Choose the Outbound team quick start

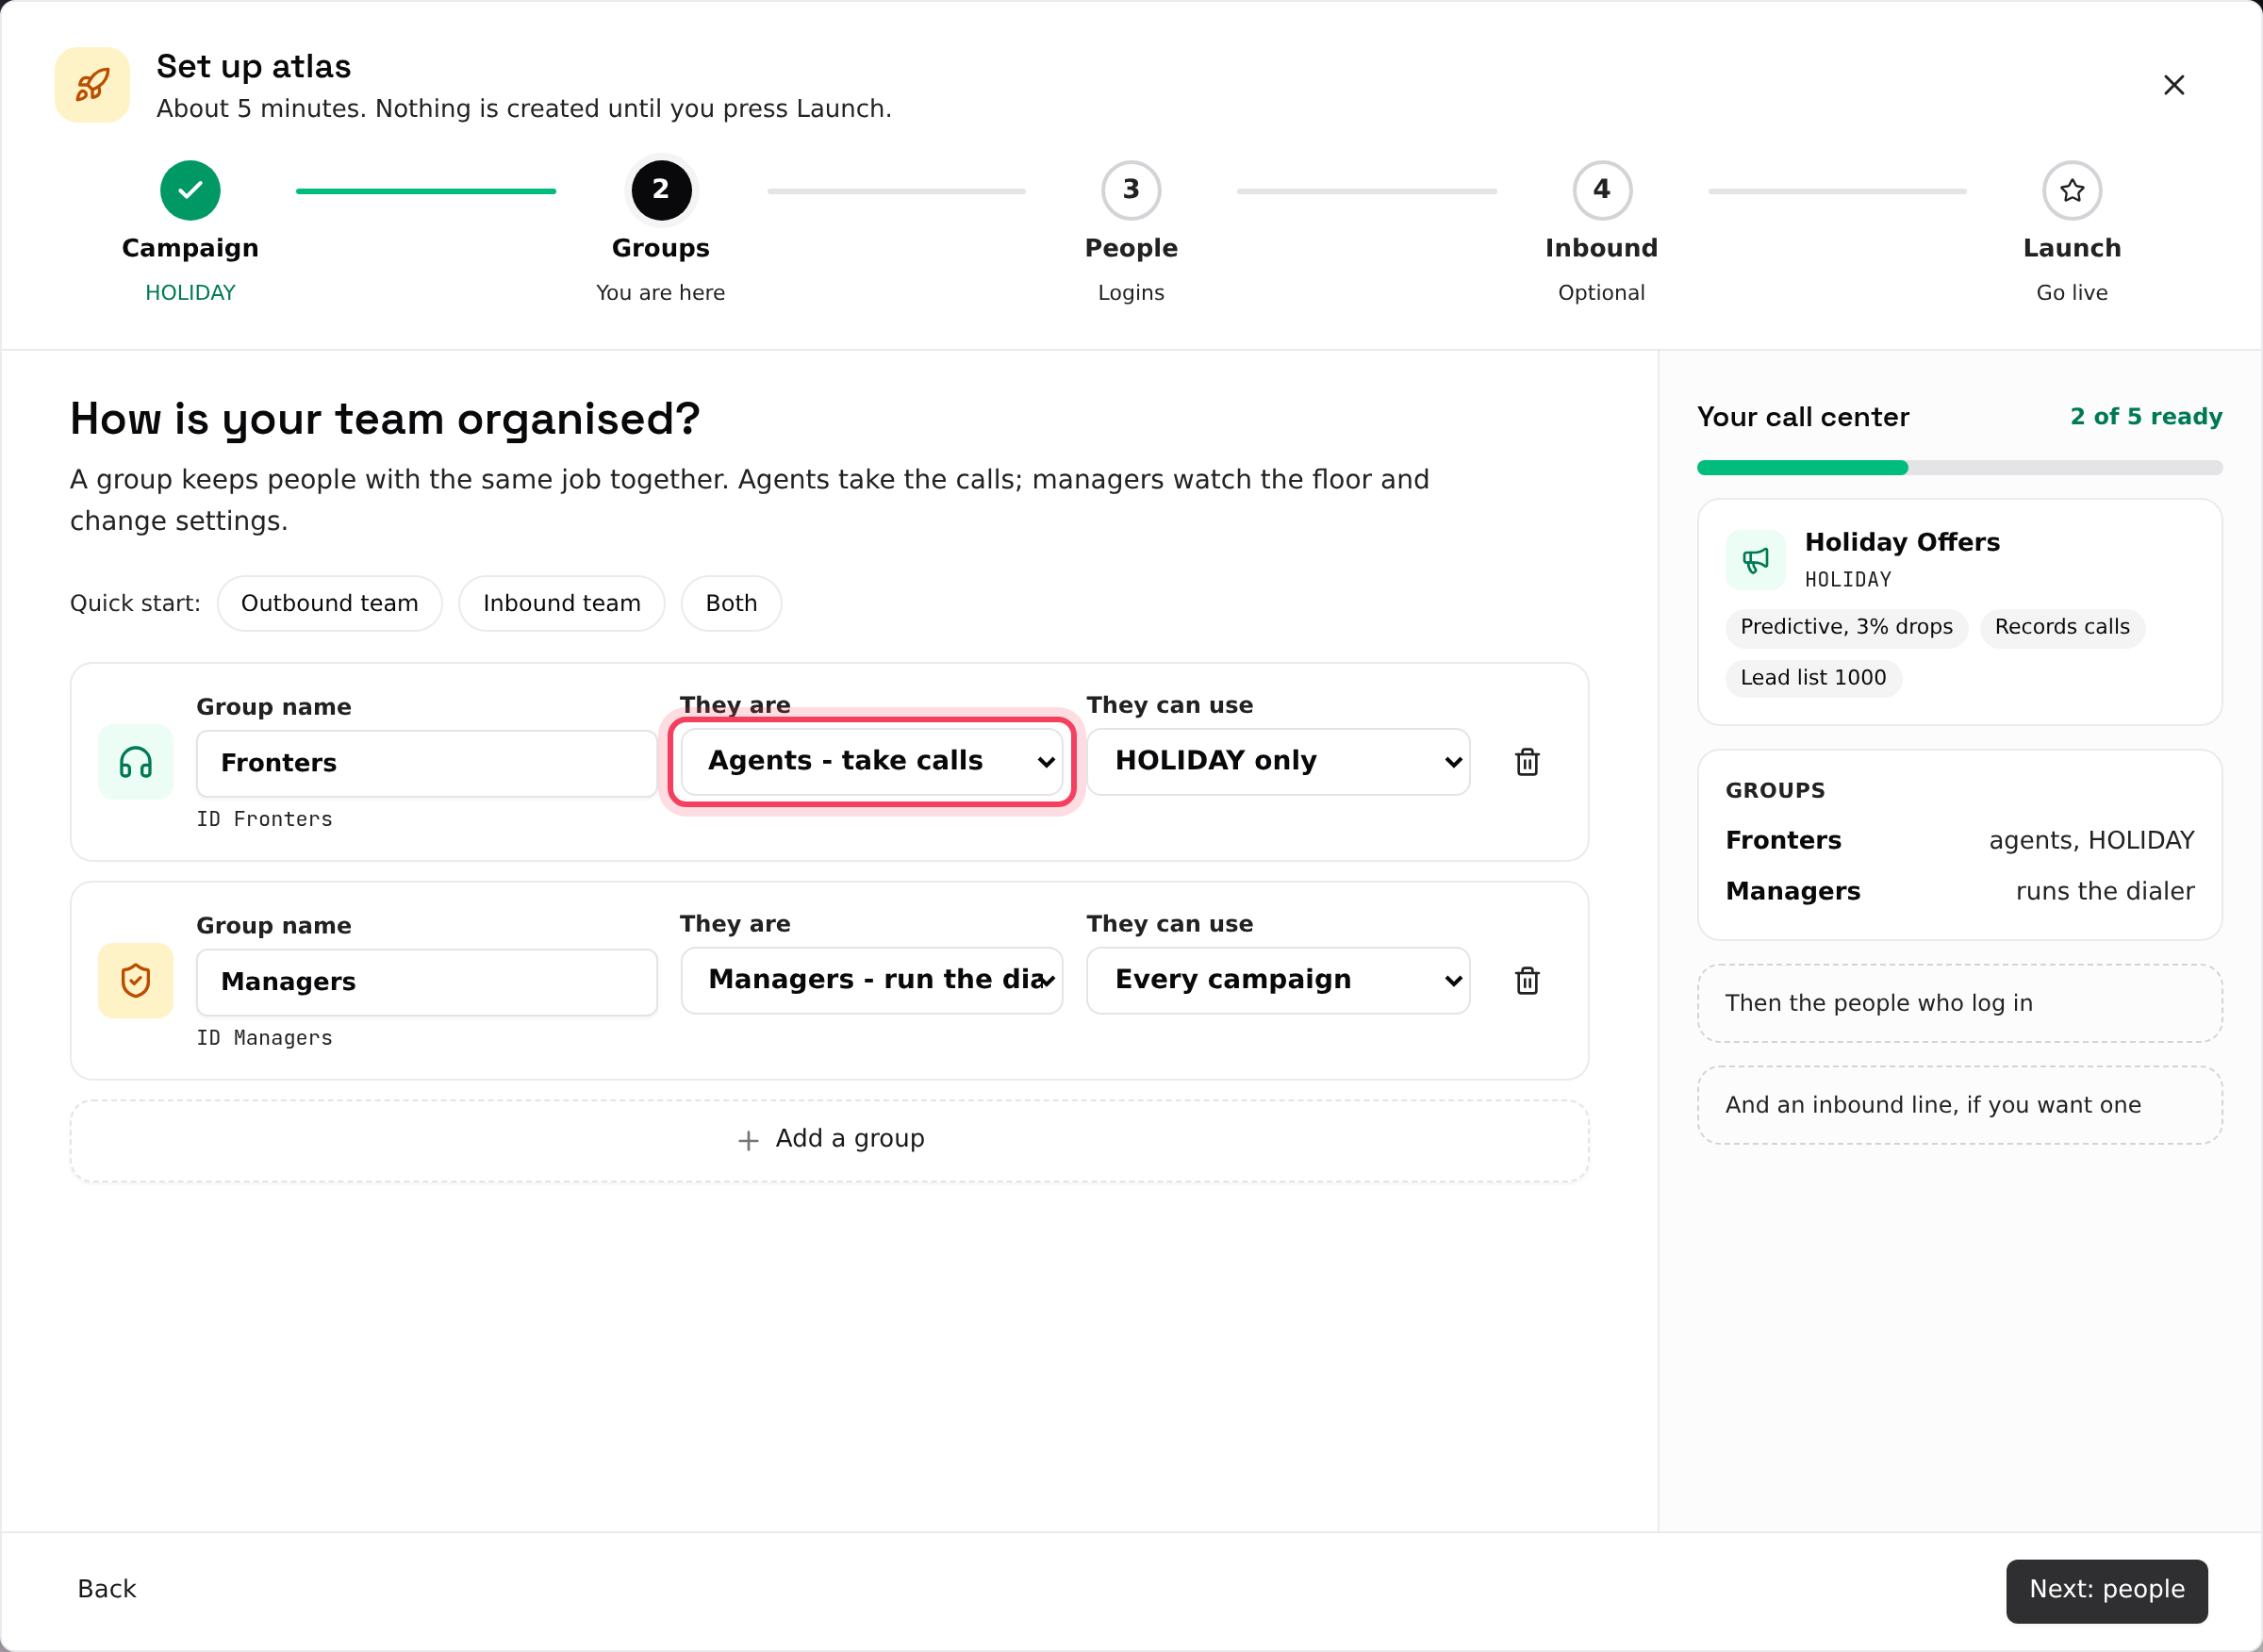[x=330, y=604]
